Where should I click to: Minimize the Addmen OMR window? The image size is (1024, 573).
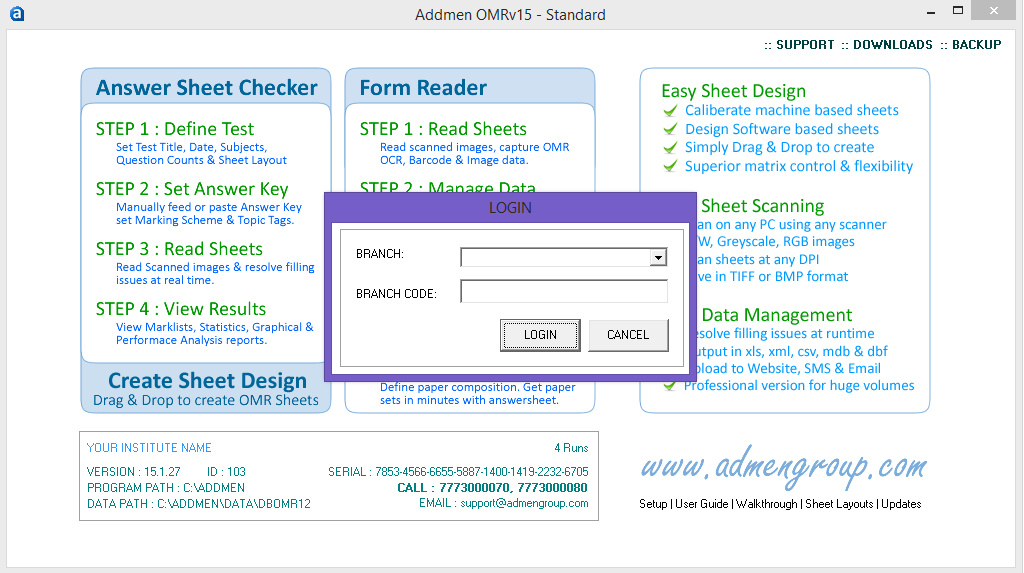click(x=931, y=12)
